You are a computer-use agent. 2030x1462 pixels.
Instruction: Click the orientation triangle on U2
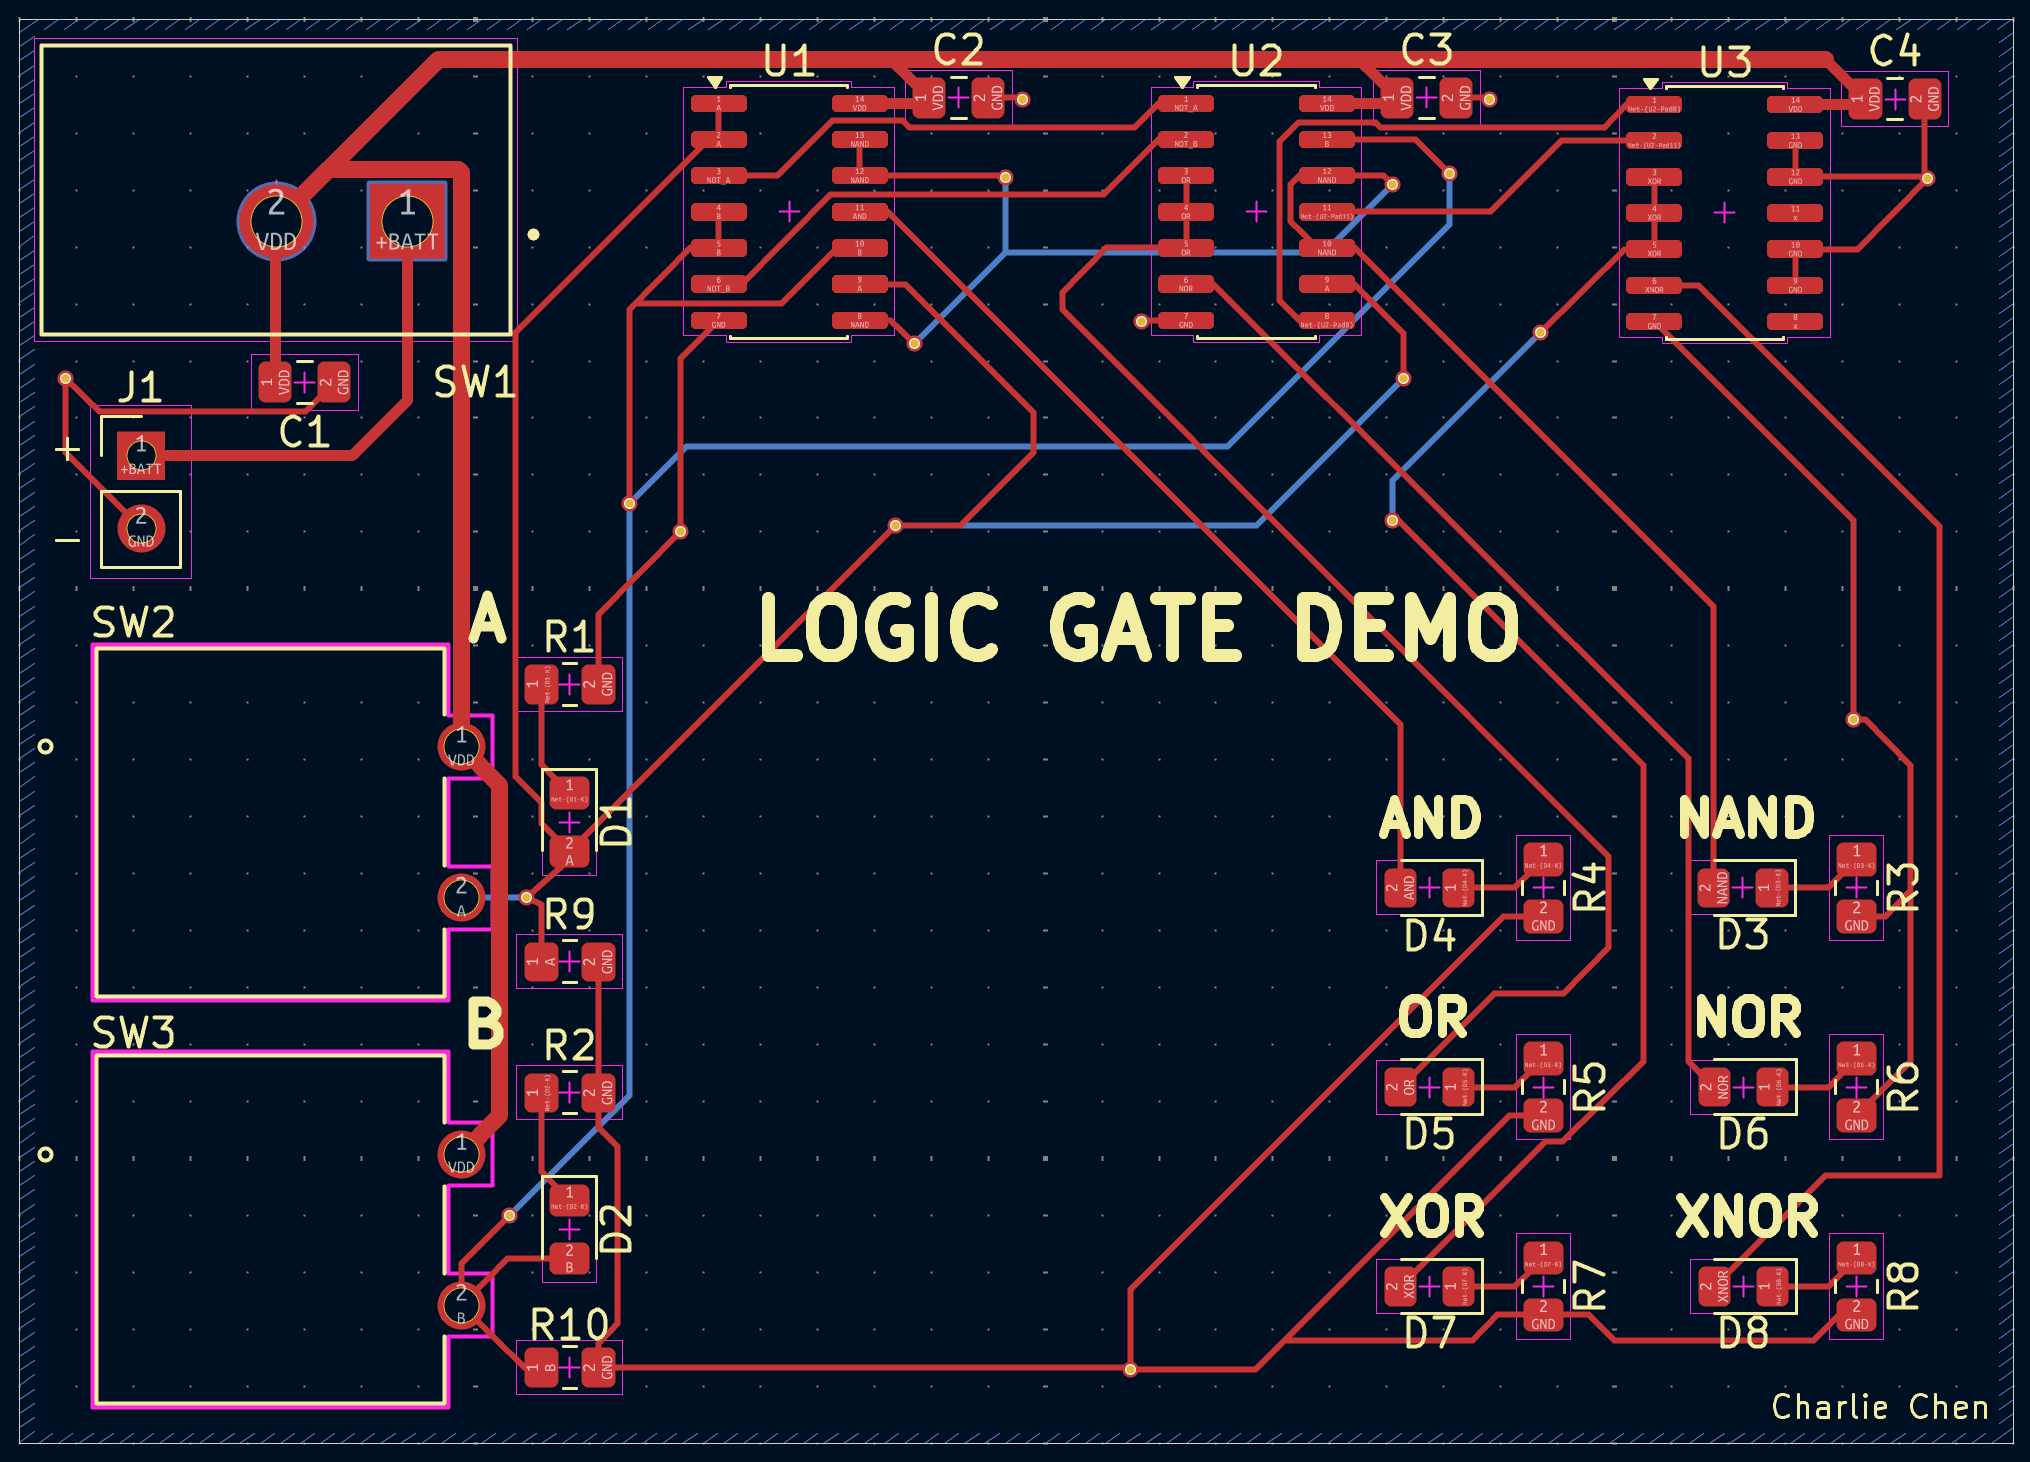pyautogui.click(x=1182, y=80)
